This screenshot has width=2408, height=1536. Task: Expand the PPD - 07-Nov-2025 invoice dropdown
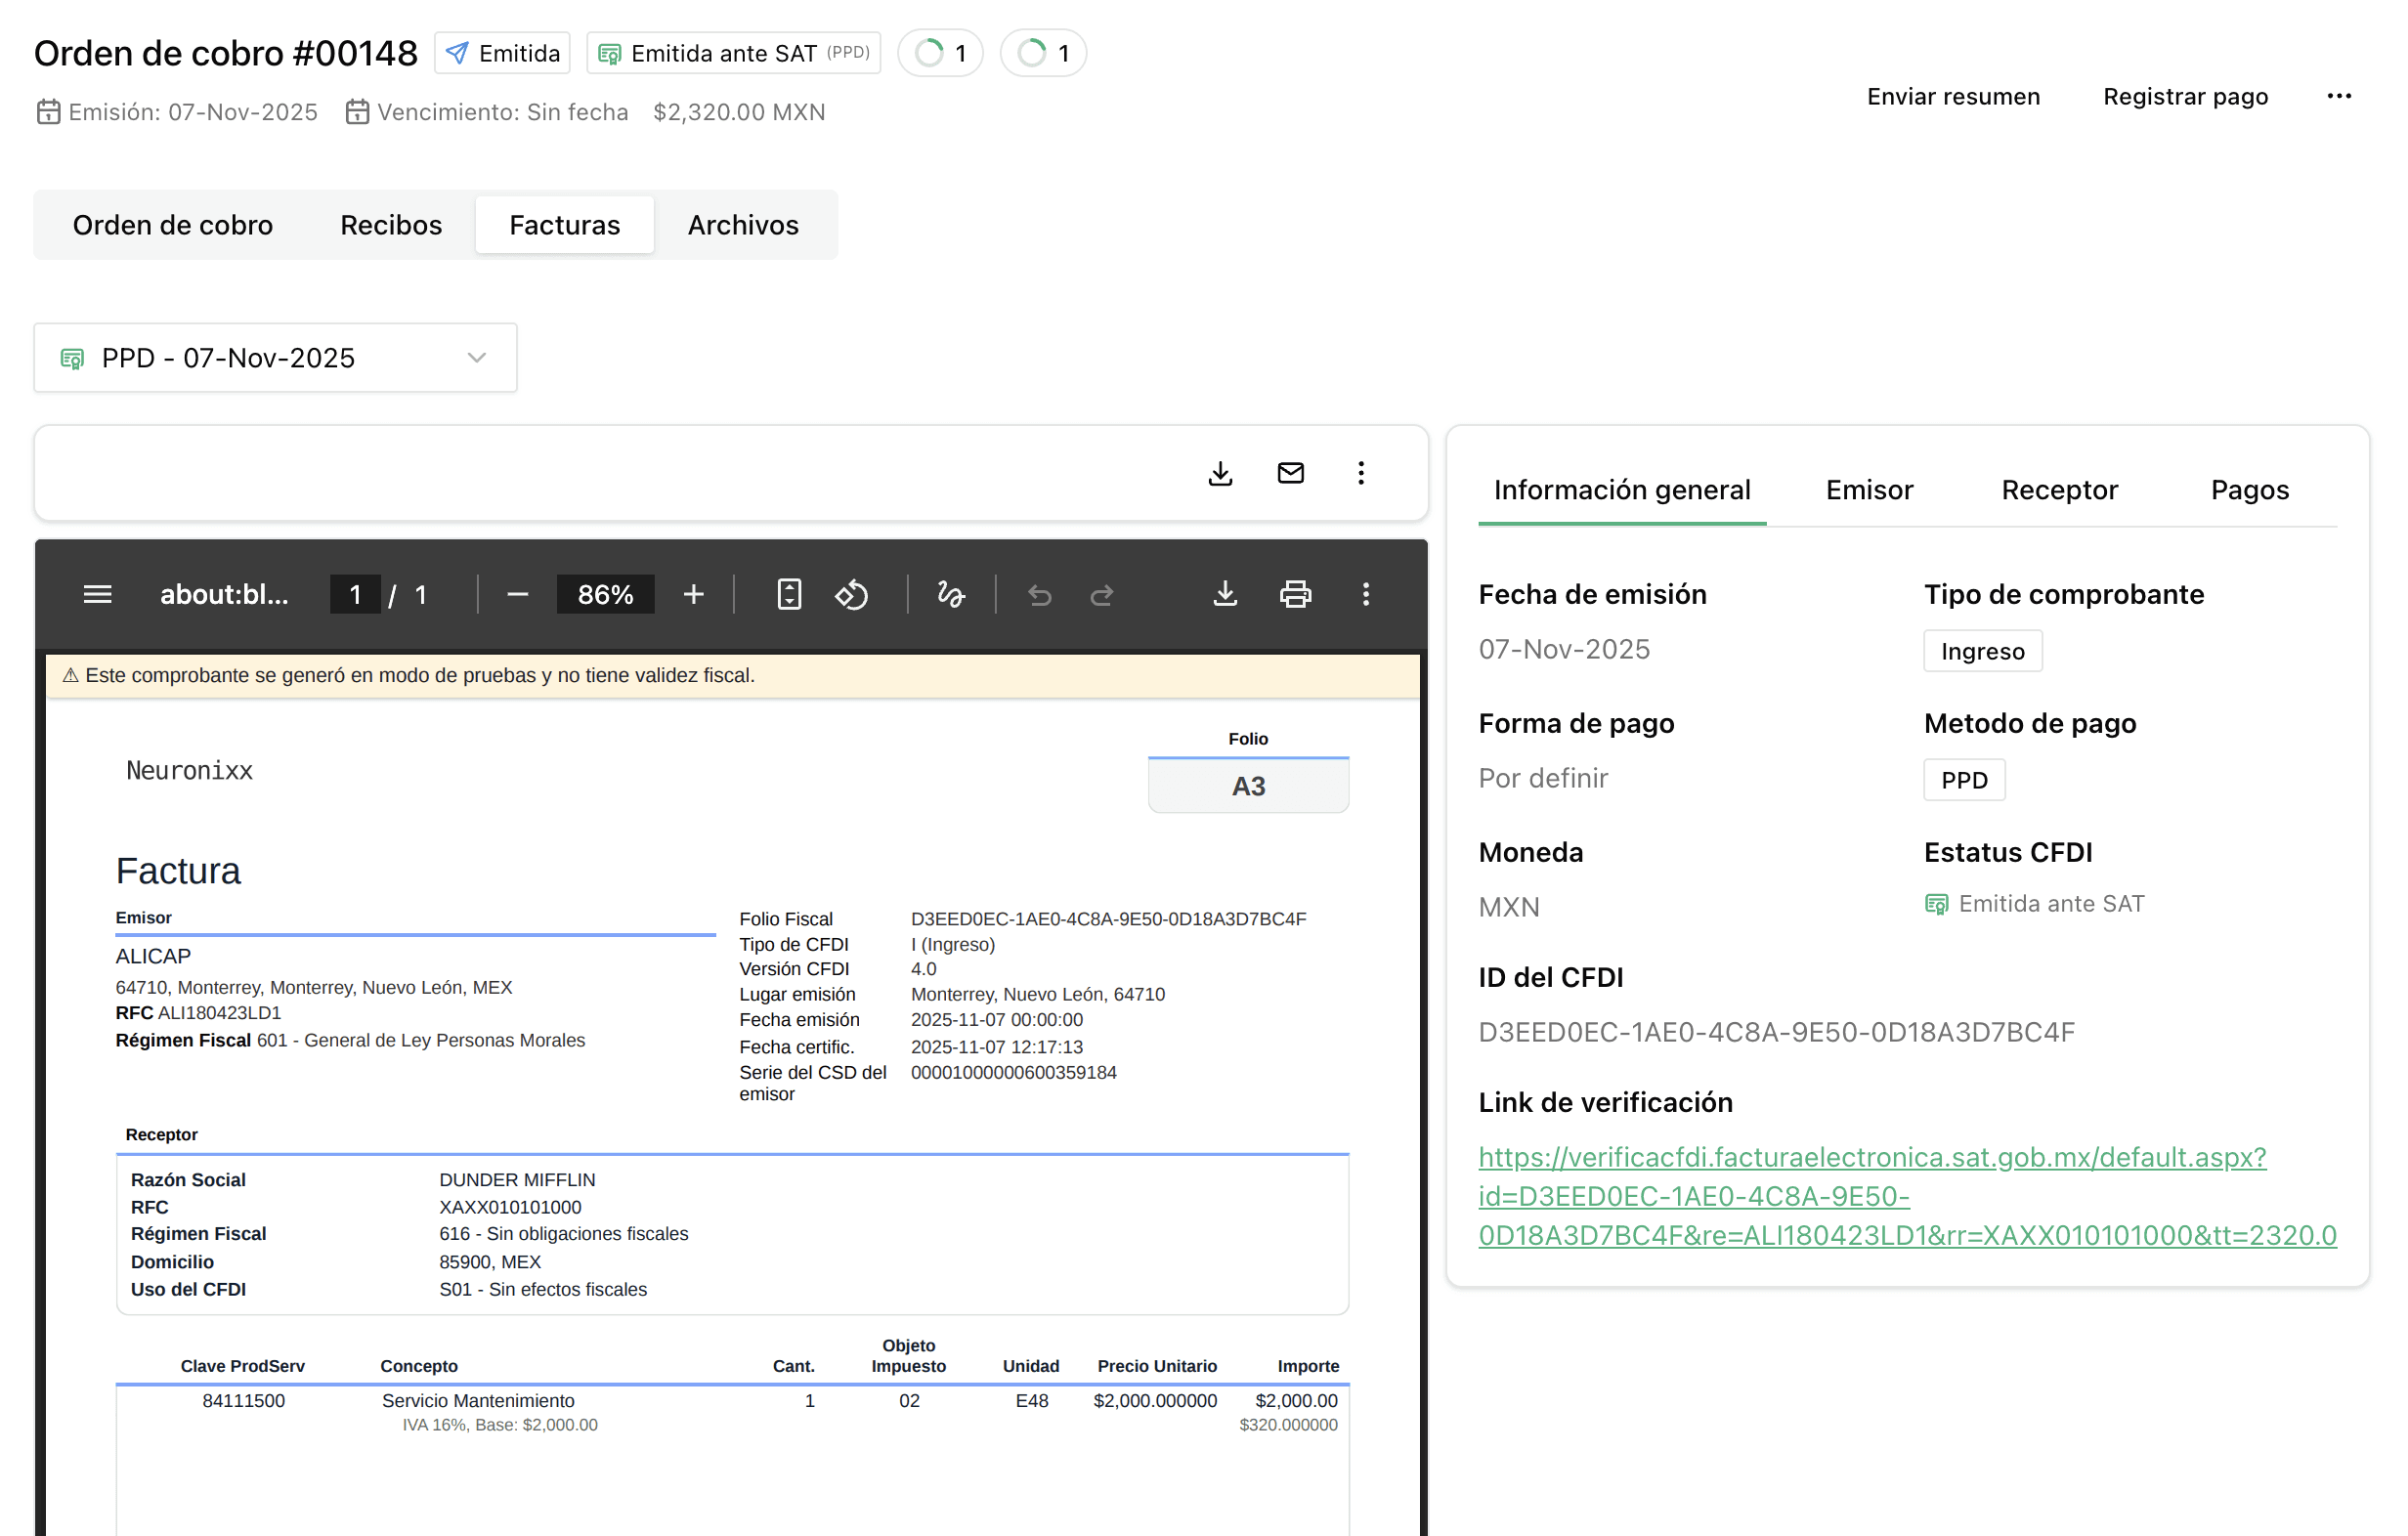point(275,358)
